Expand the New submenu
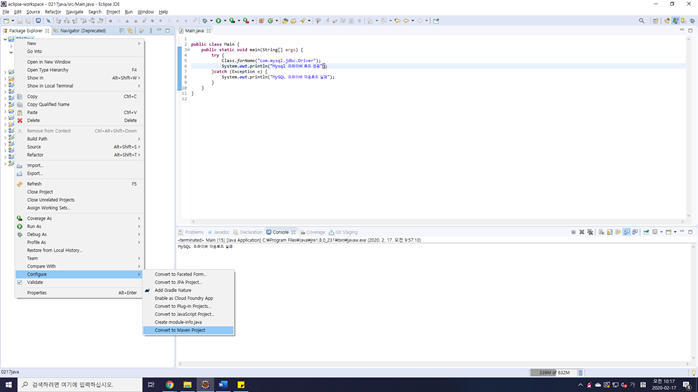Screen dimensions: 698x392 (79, 43)
